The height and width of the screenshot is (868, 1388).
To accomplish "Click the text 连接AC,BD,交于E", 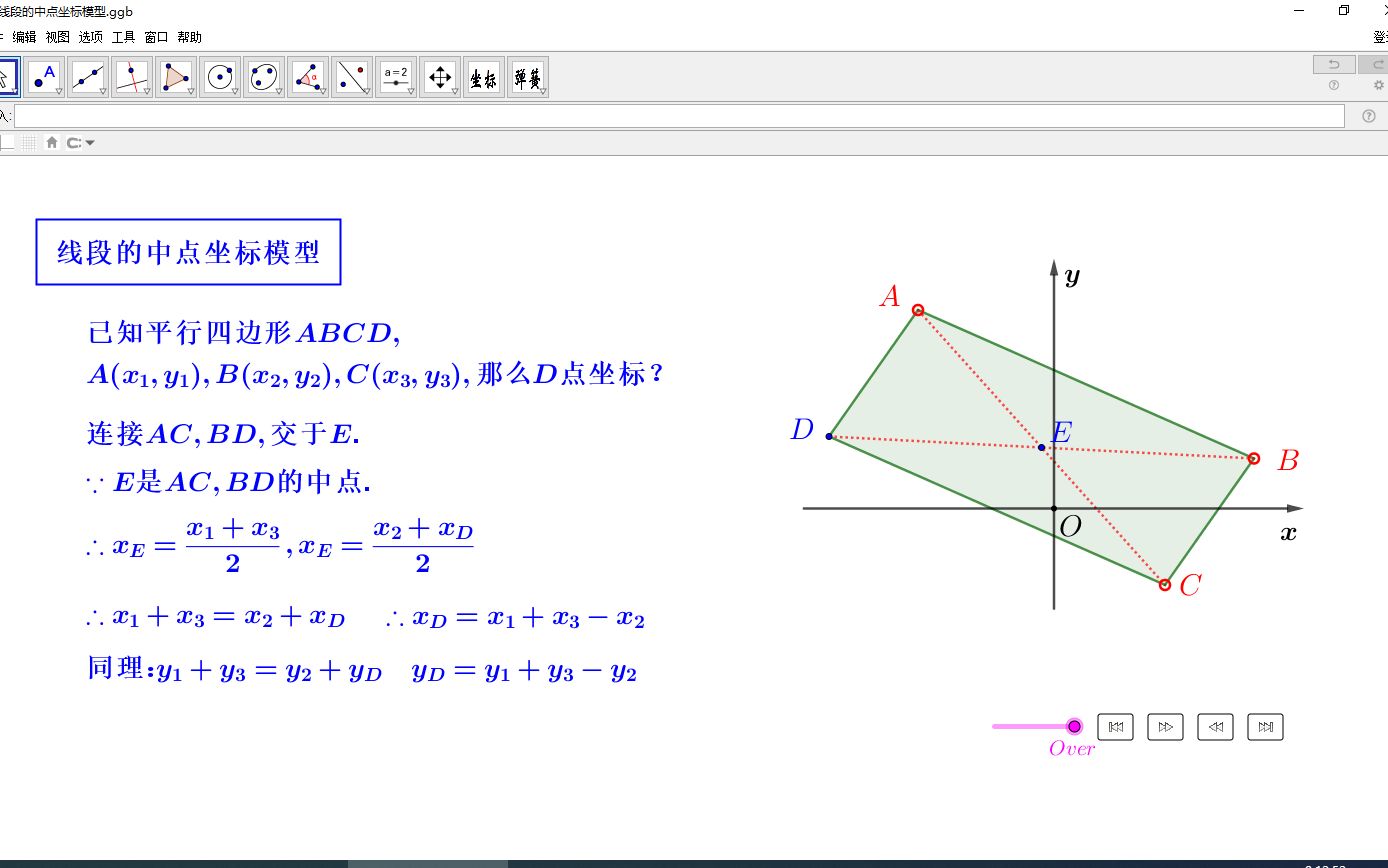I will click(x=224, y=434).
